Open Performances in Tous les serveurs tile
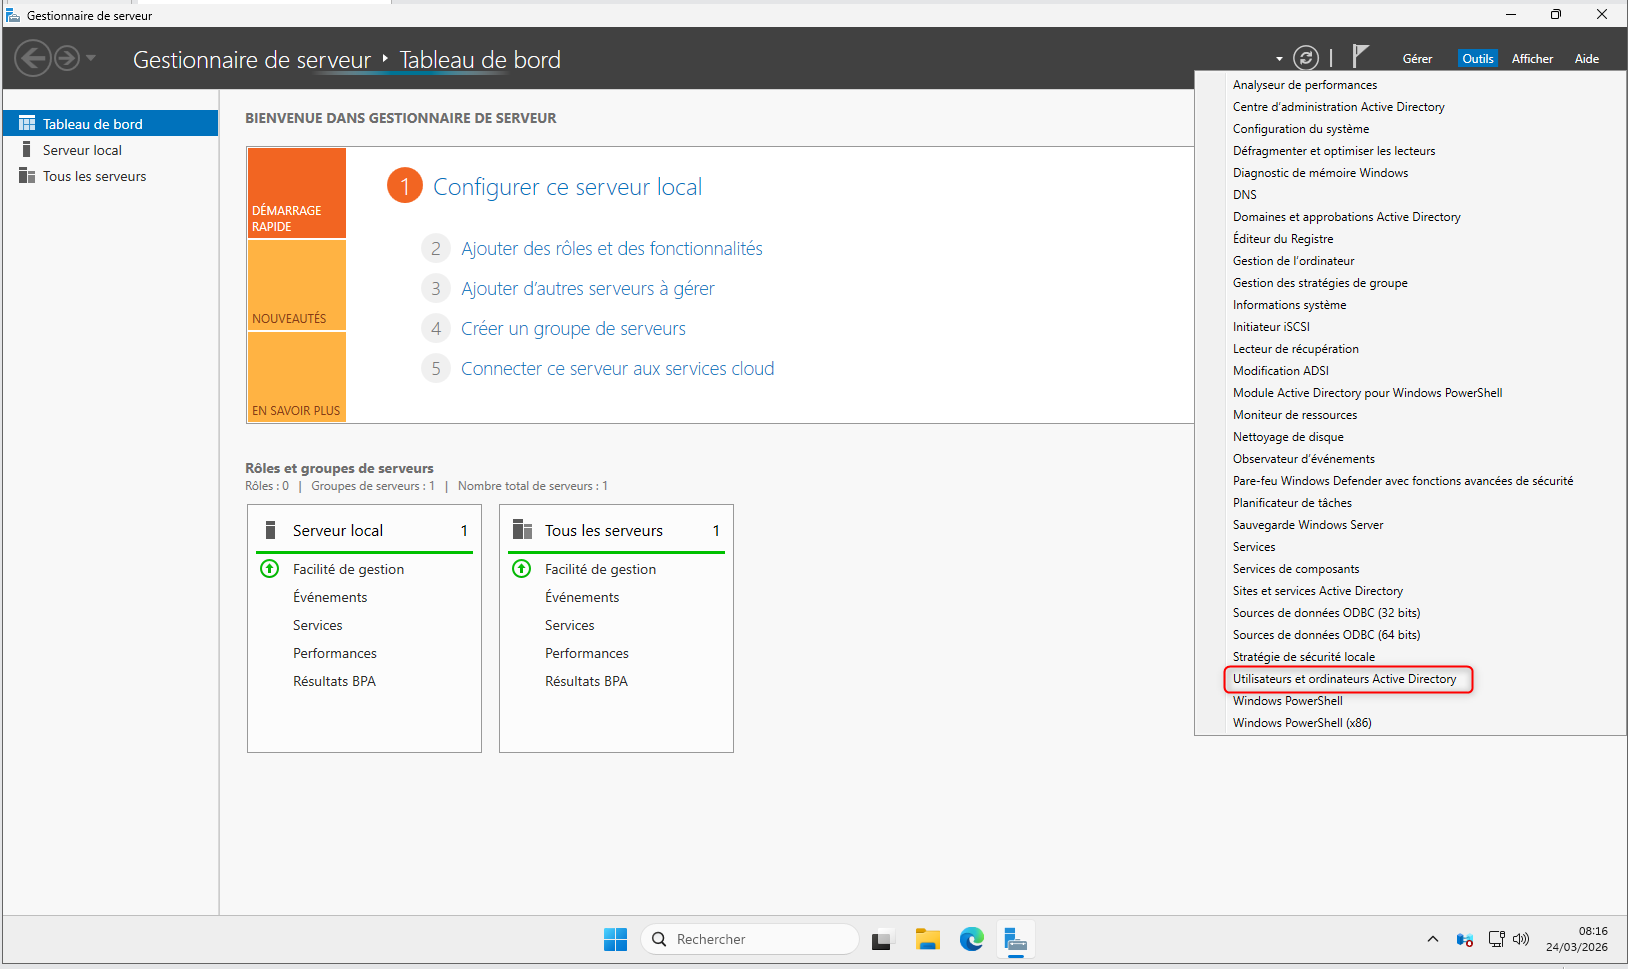This screenshot has width=1628, height=969. pyautogui.click(x=587, y=653)
